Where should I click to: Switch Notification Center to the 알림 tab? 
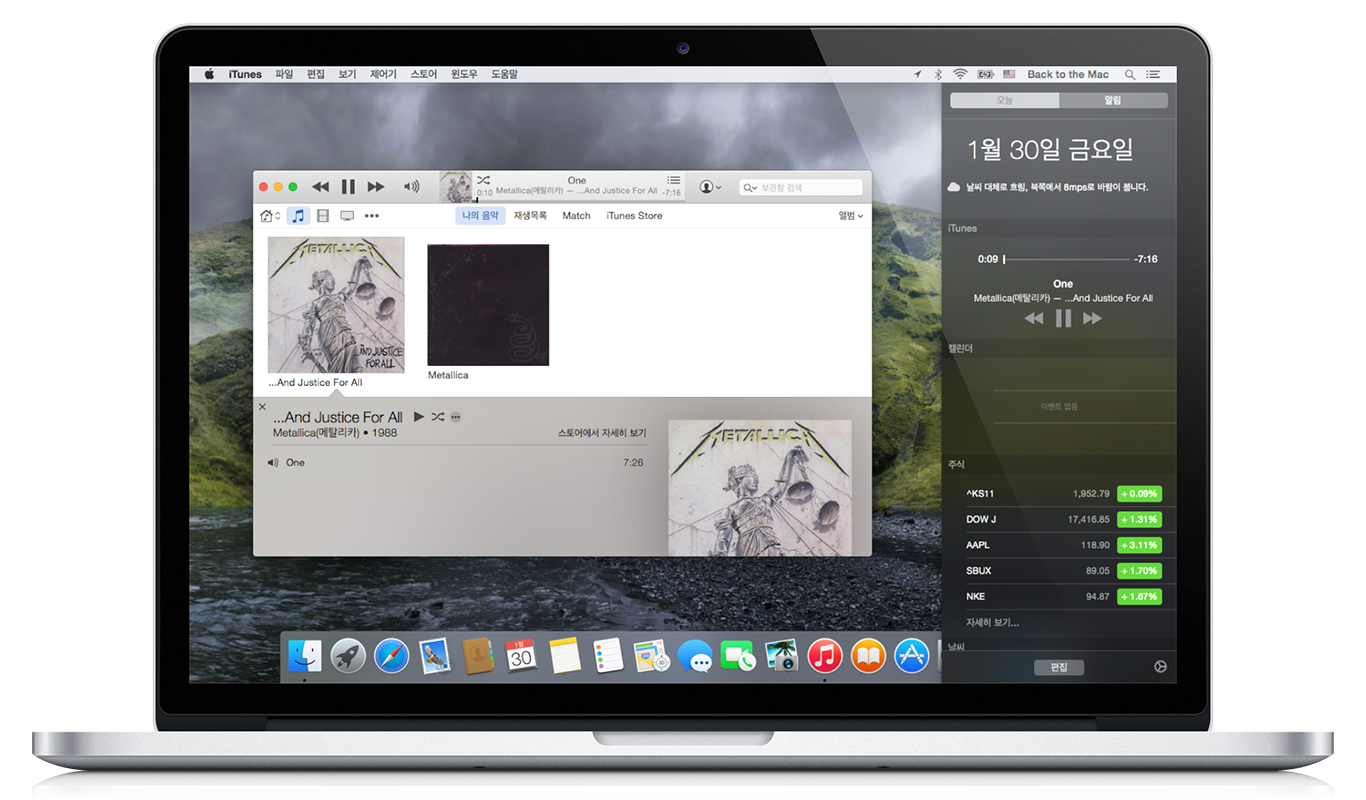[x=1113, y=100]
